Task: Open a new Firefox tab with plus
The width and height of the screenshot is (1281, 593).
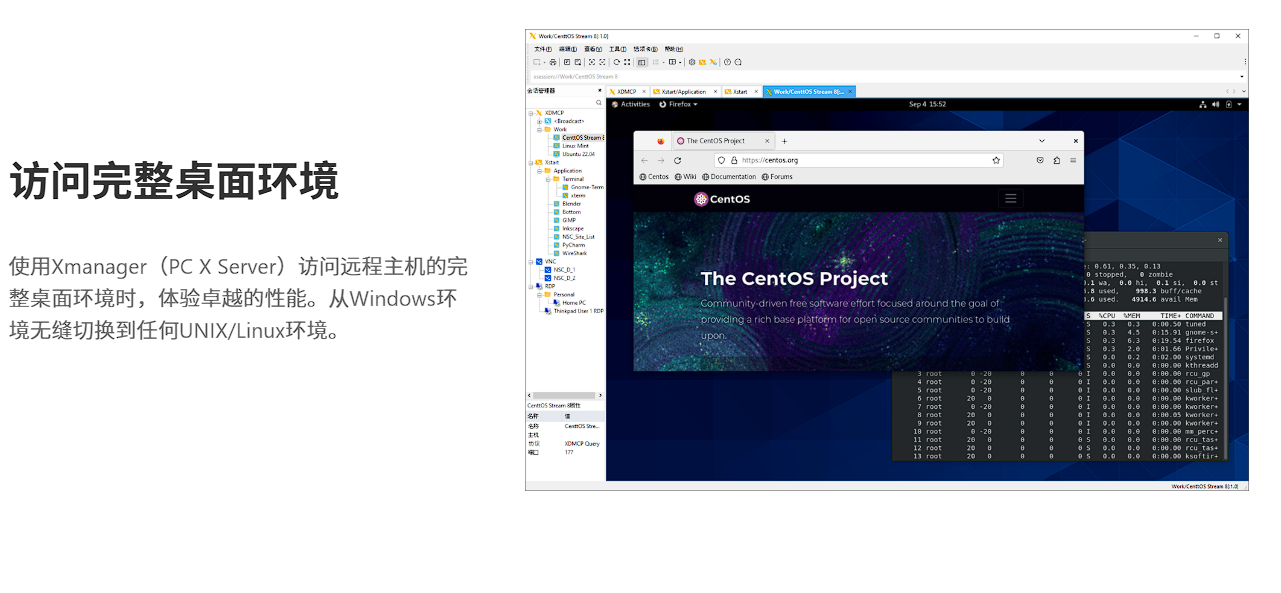Action: tap(784, 141)
